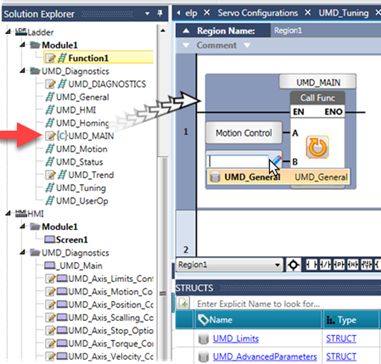Collapse the HMI root node

pyautogui.click(x=8, y=214)
